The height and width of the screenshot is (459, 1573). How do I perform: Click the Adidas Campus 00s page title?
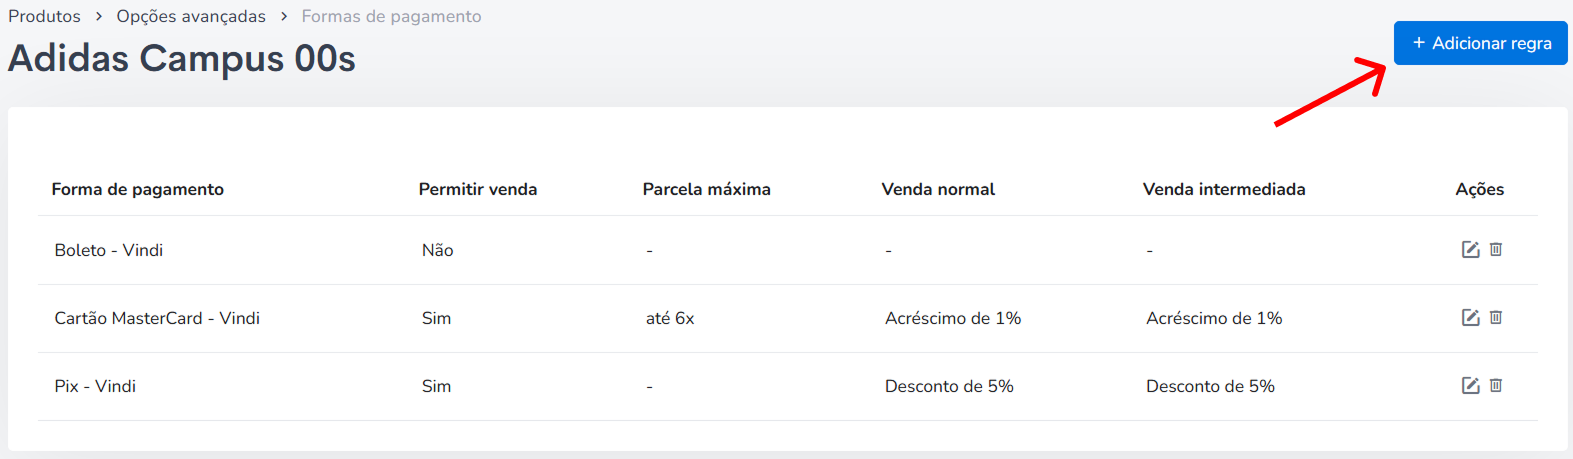click(182, 58)
